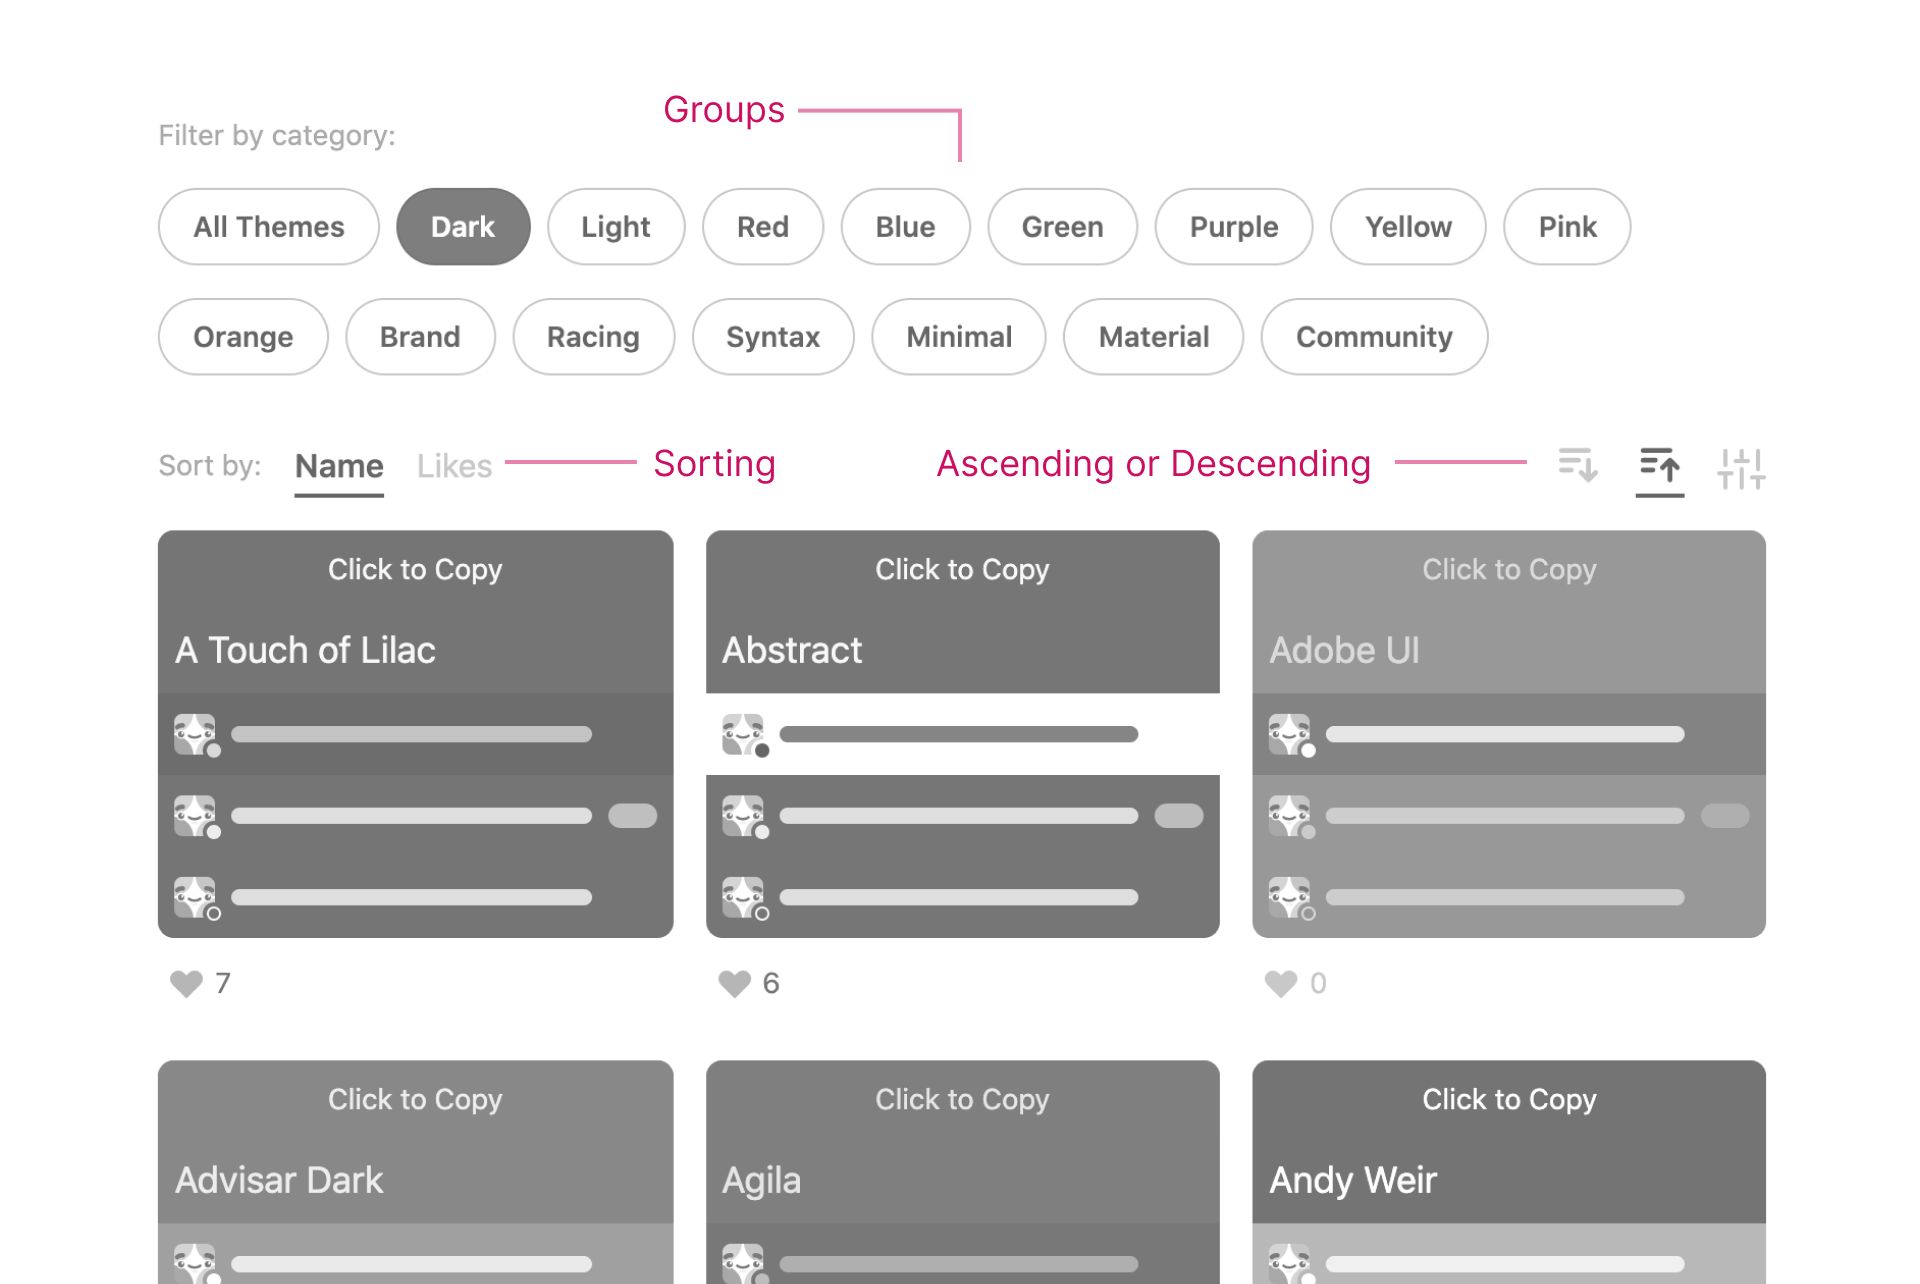Click first avatar icon in Abstract preview
Screen dimensions: 1920x1284
click(x=744, y=734)
